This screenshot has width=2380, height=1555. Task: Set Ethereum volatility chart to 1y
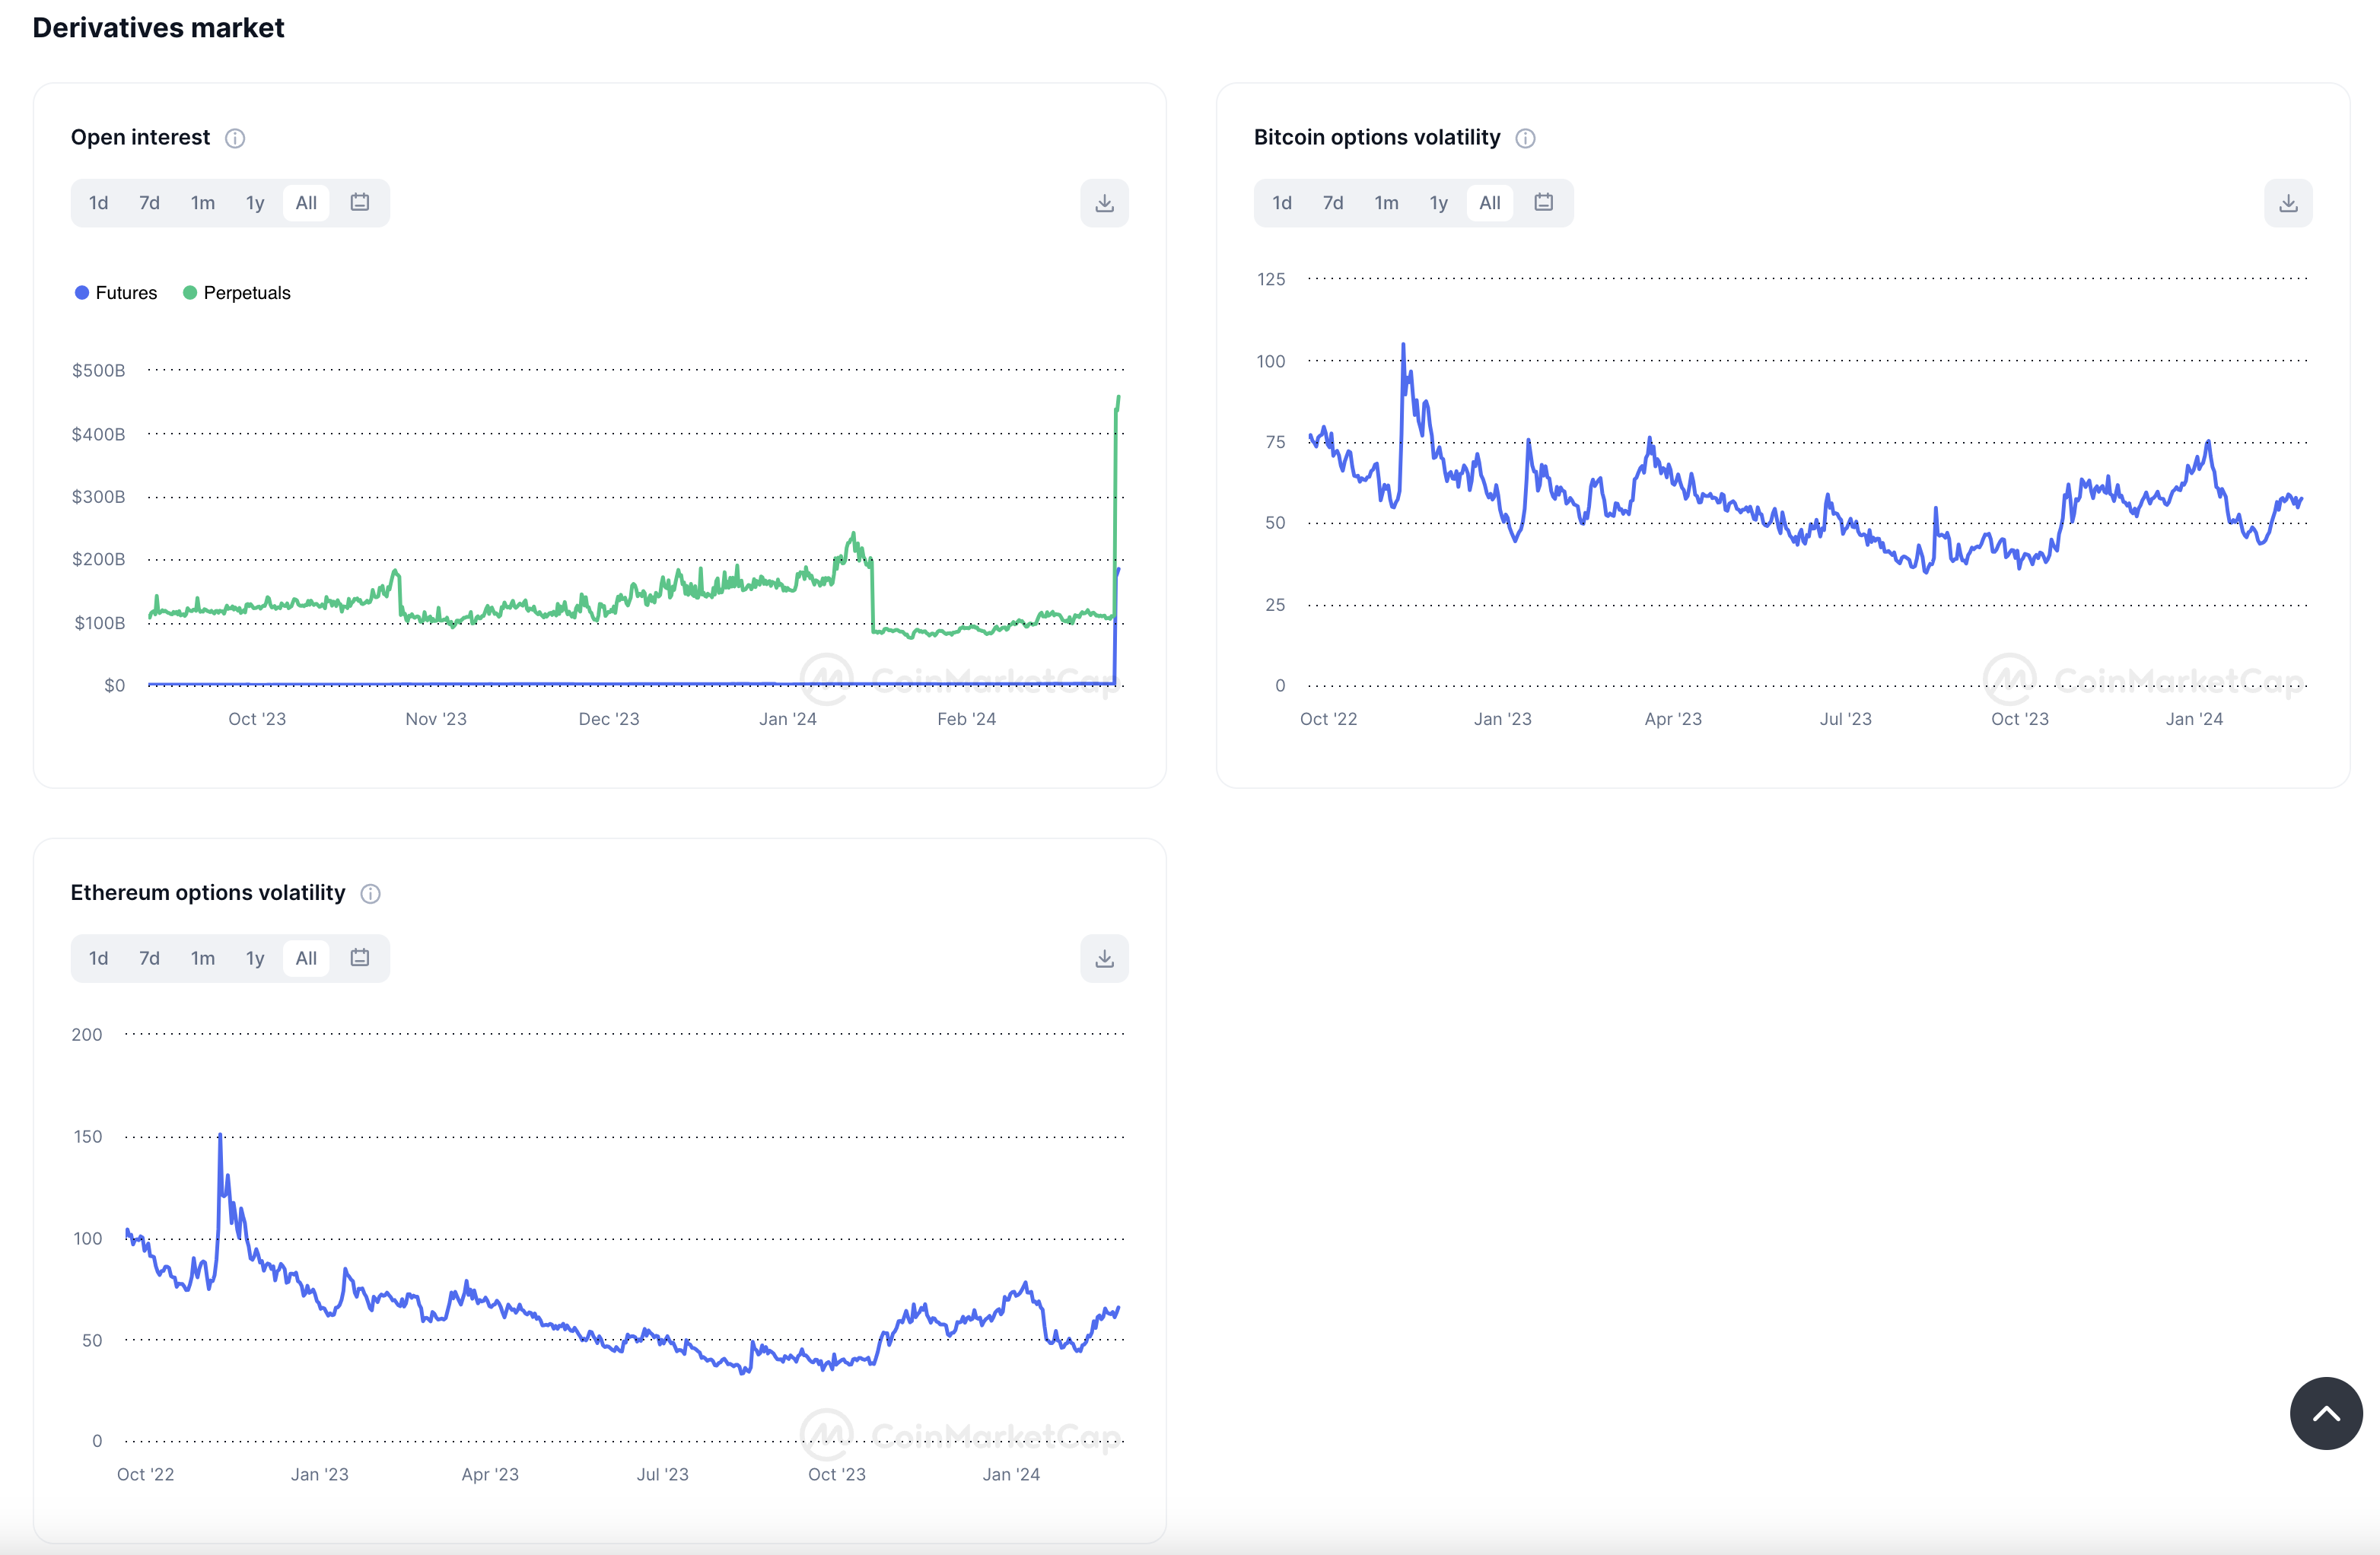click(x=255, y=958)
